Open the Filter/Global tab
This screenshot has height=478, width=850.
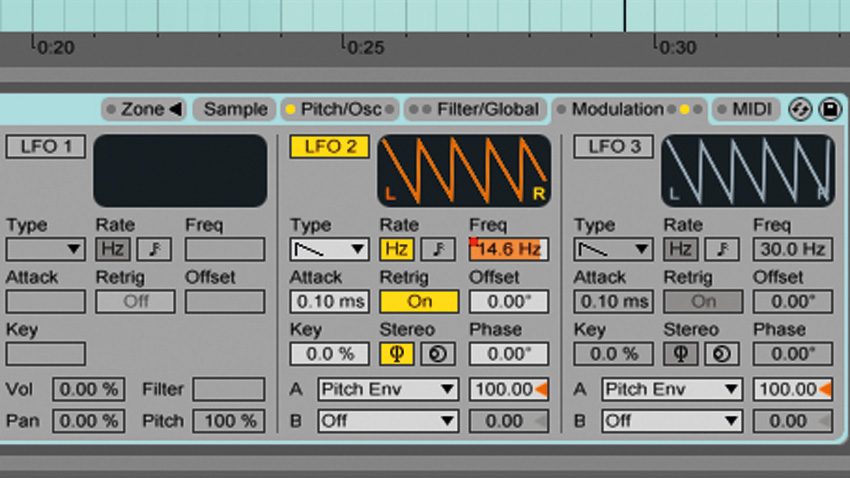475,109
